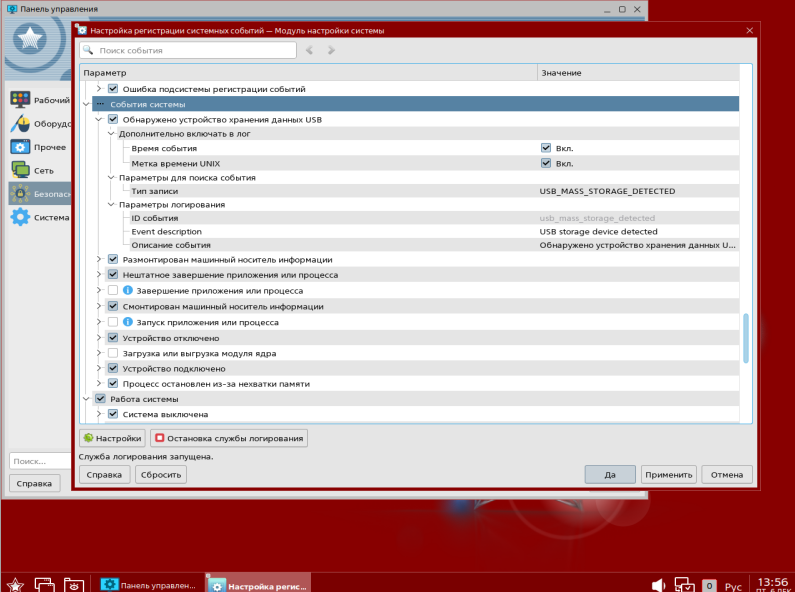Uncheck Процесс остановлен из-за нехватки памяти
Screen dimensions: 795x592
[x=113, y=384]
